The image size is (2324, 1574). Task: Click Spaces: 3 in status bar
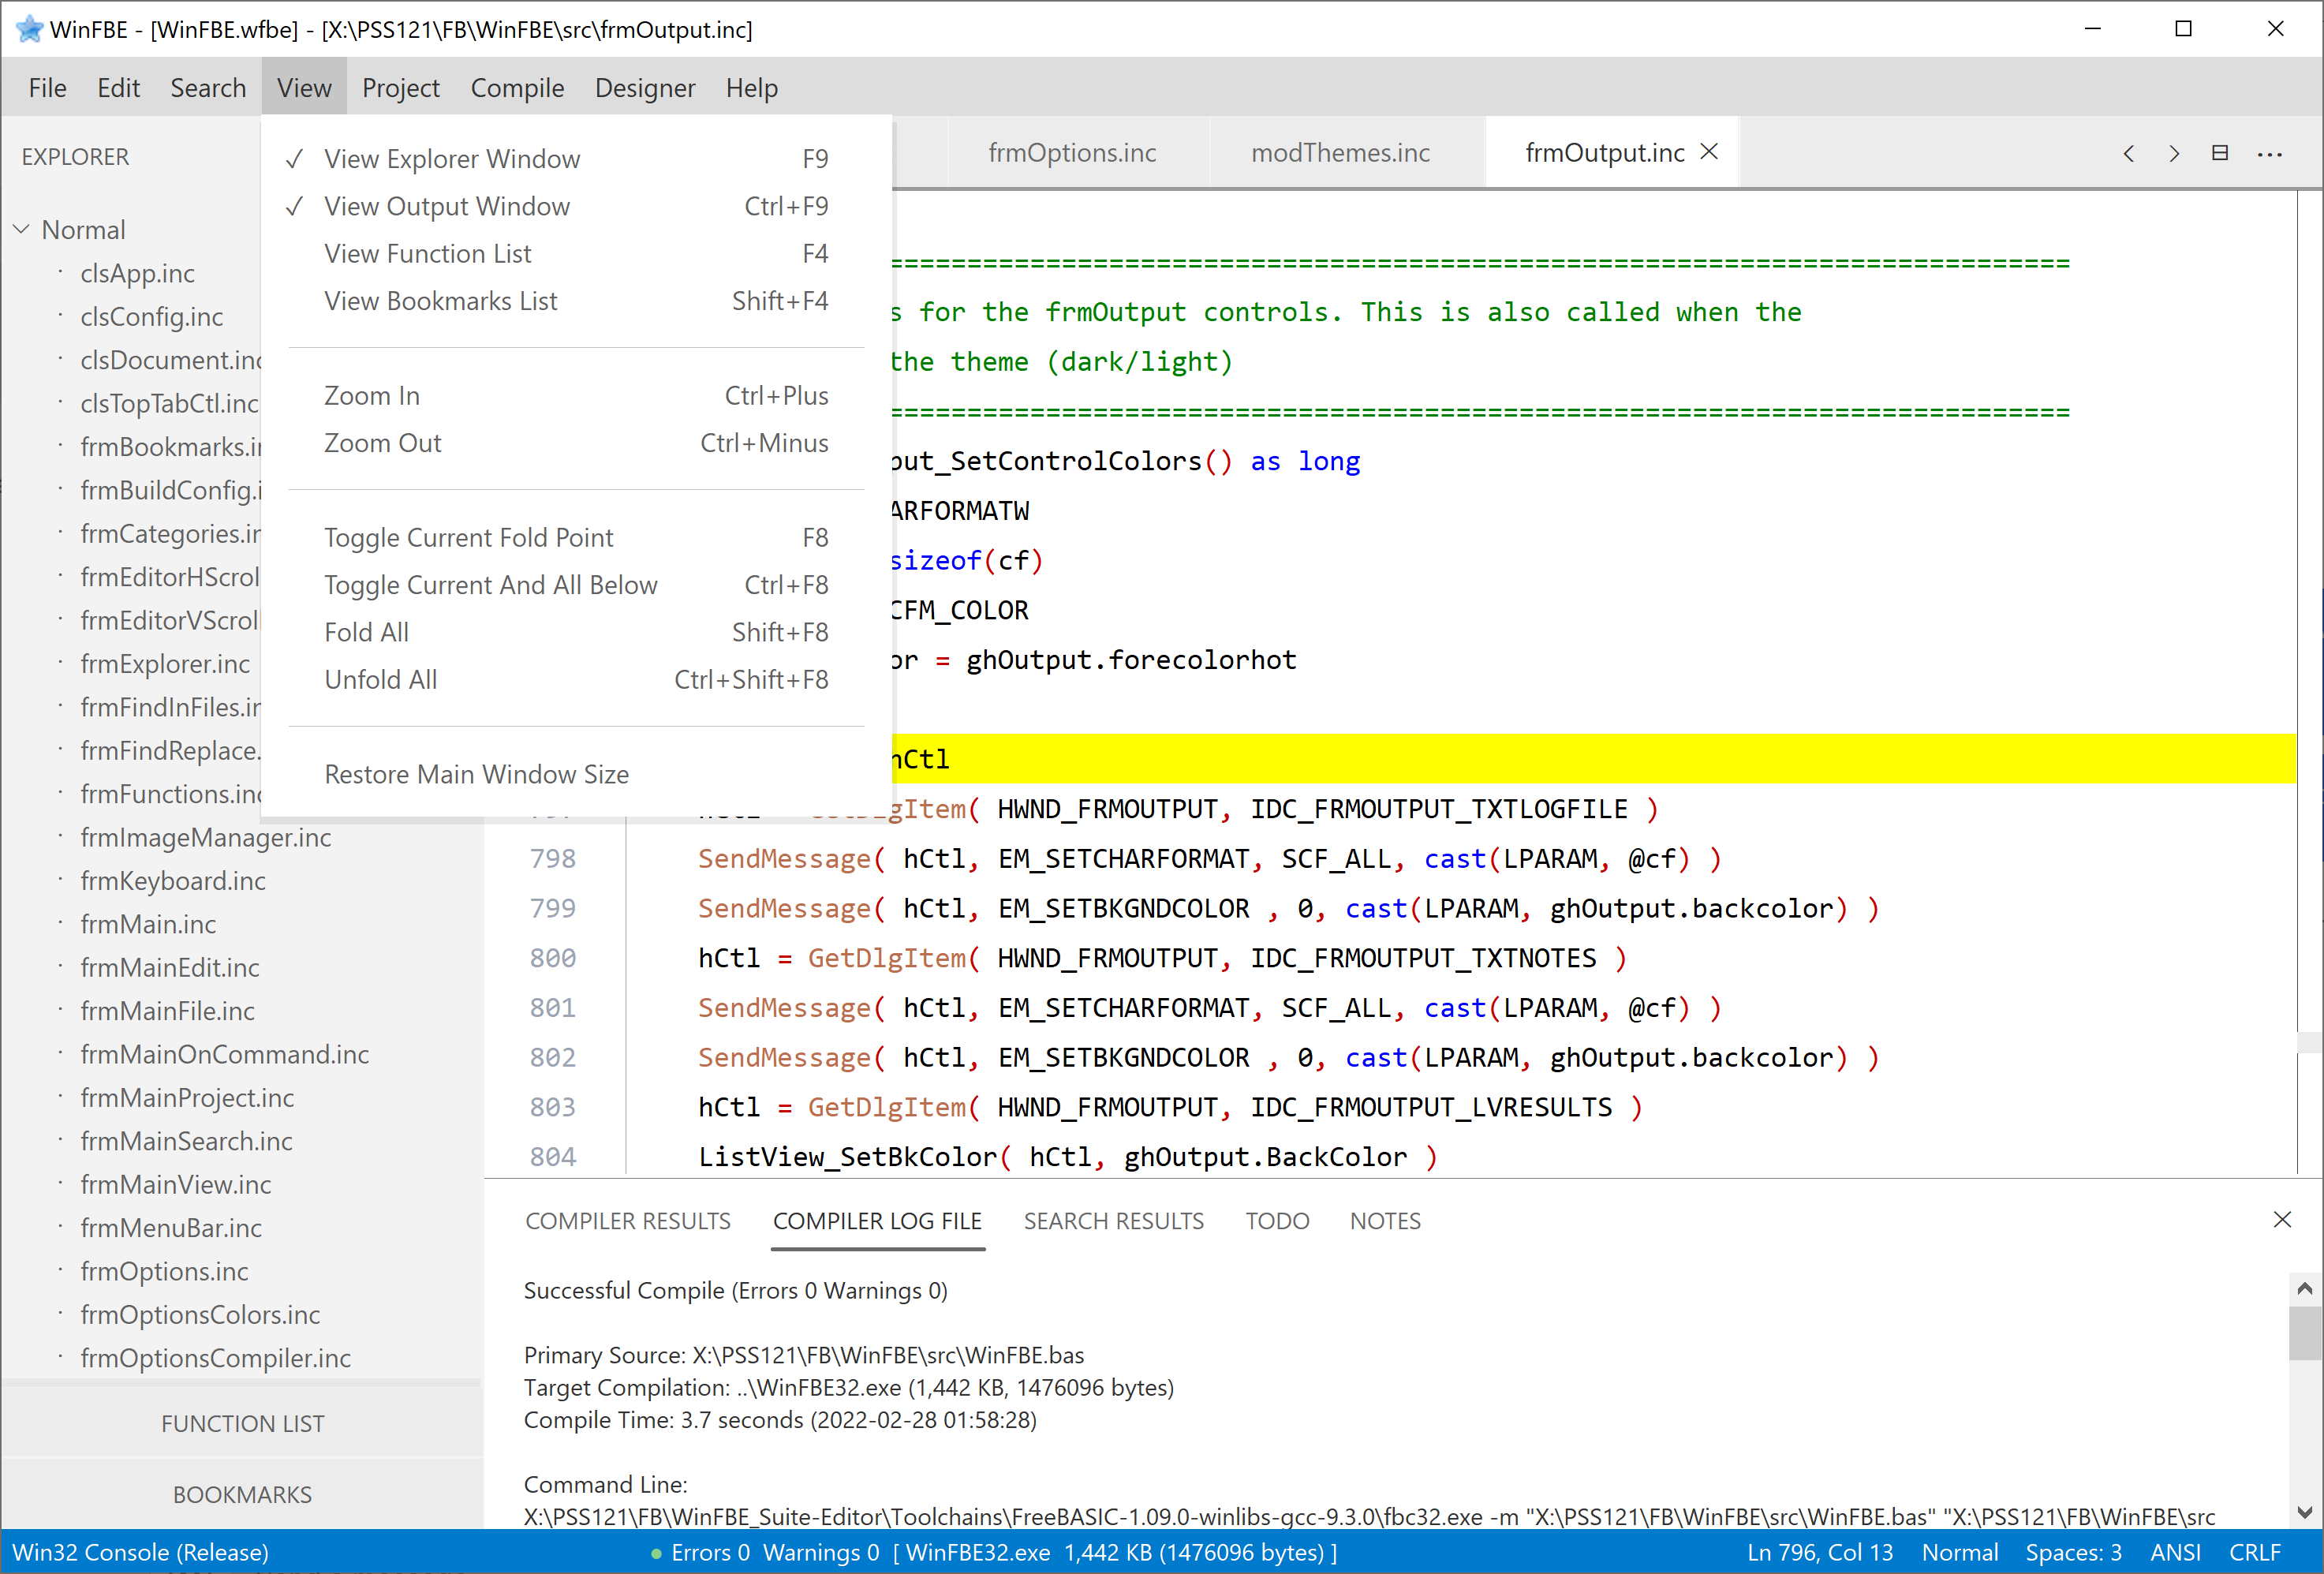tap(2073, 1552)
